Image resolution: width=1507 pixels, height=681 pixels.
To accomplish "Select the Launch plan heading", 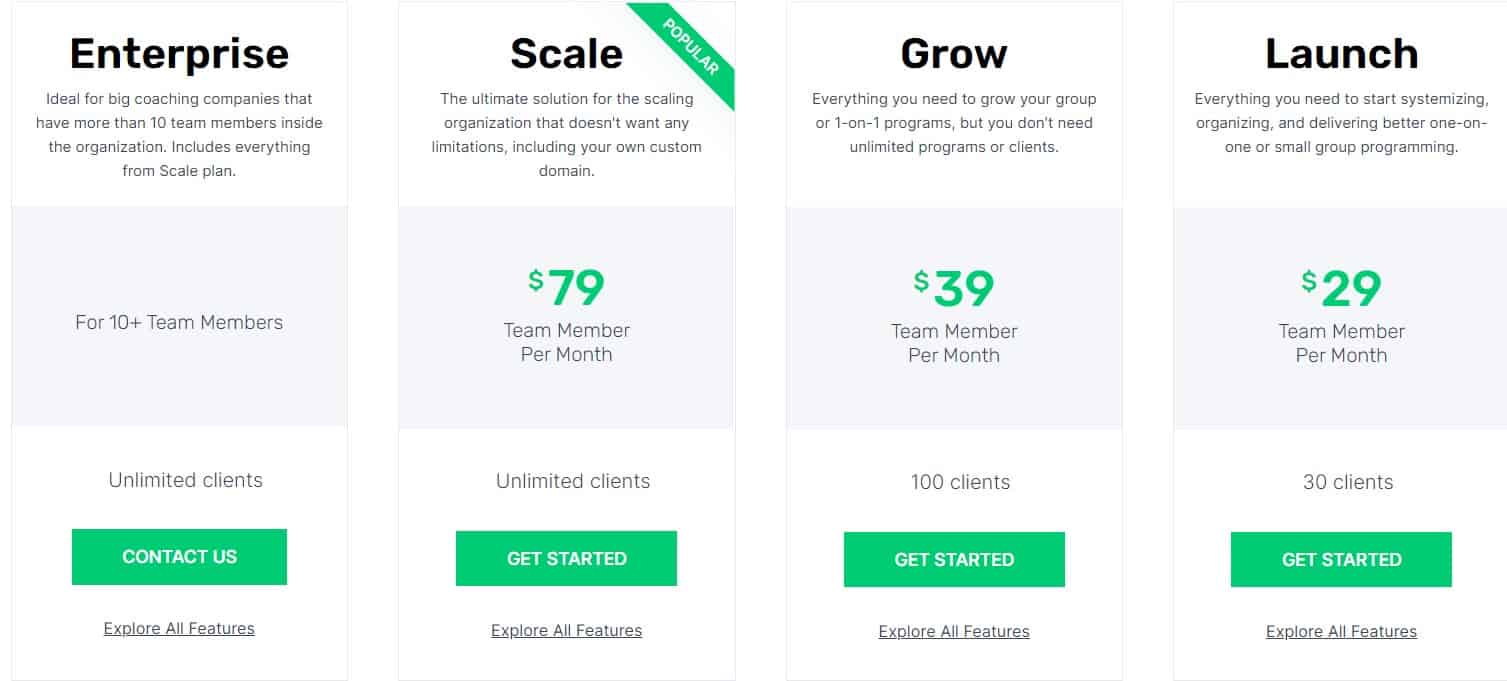I will [x=1341, y=54].
